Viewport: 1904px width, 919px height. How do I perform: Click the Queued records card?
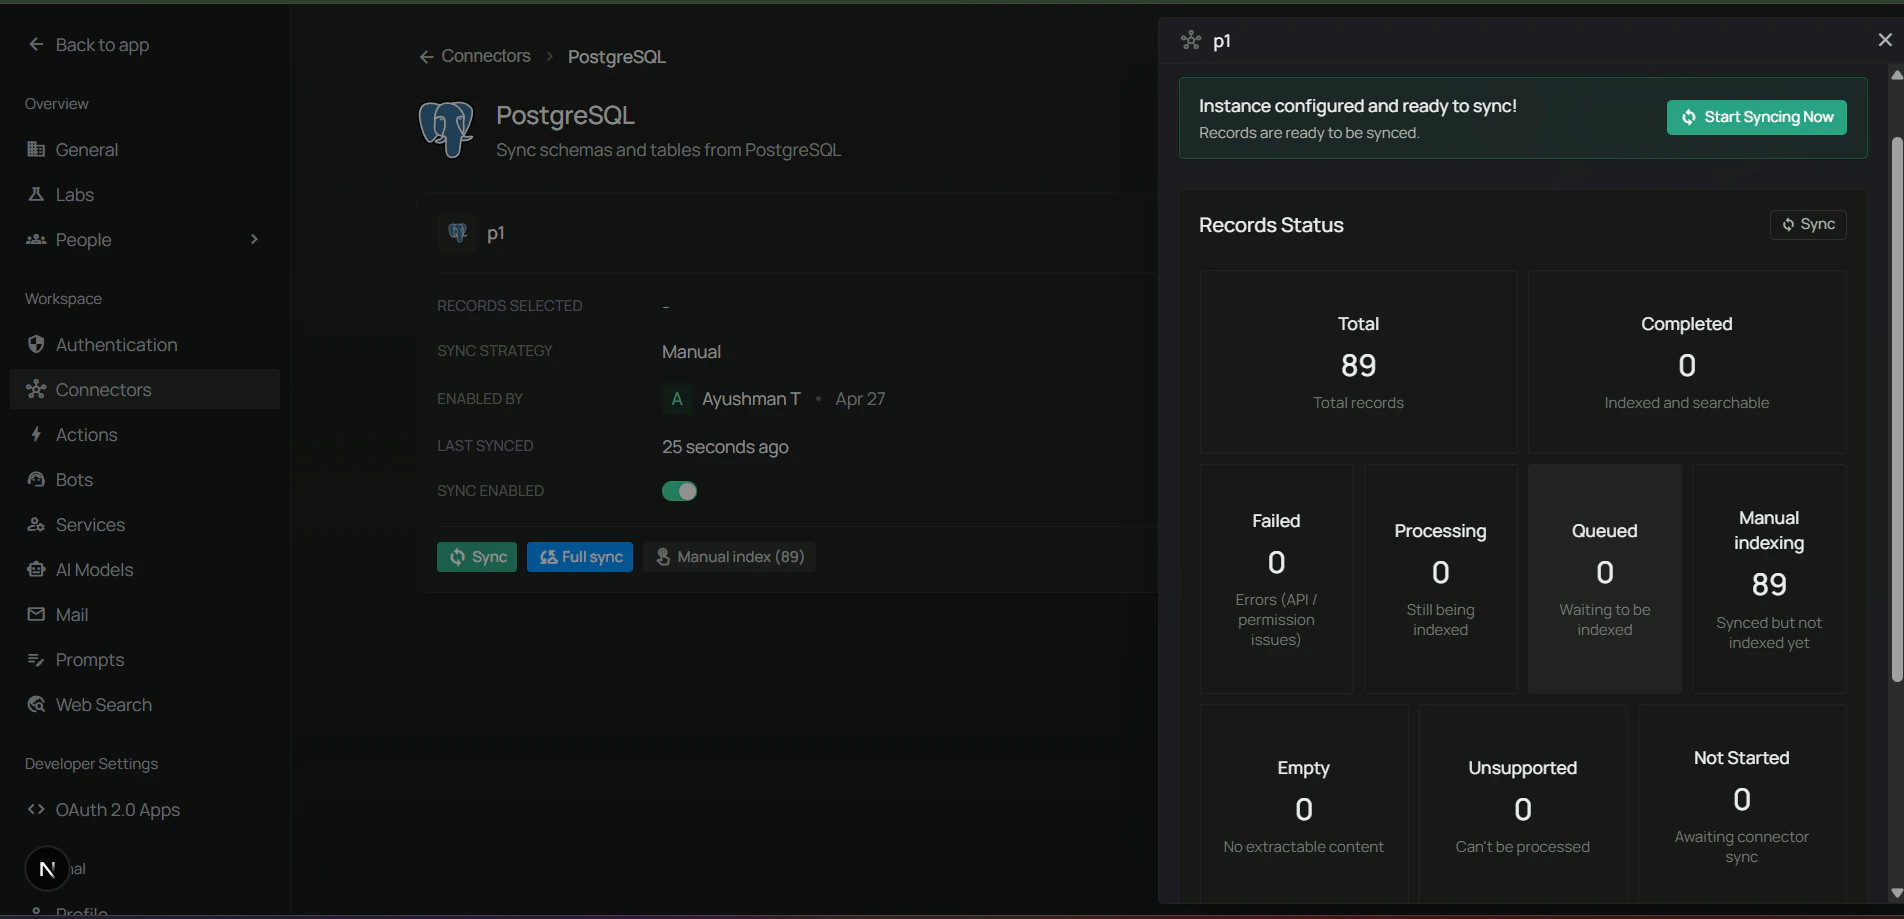[1604, 579]
